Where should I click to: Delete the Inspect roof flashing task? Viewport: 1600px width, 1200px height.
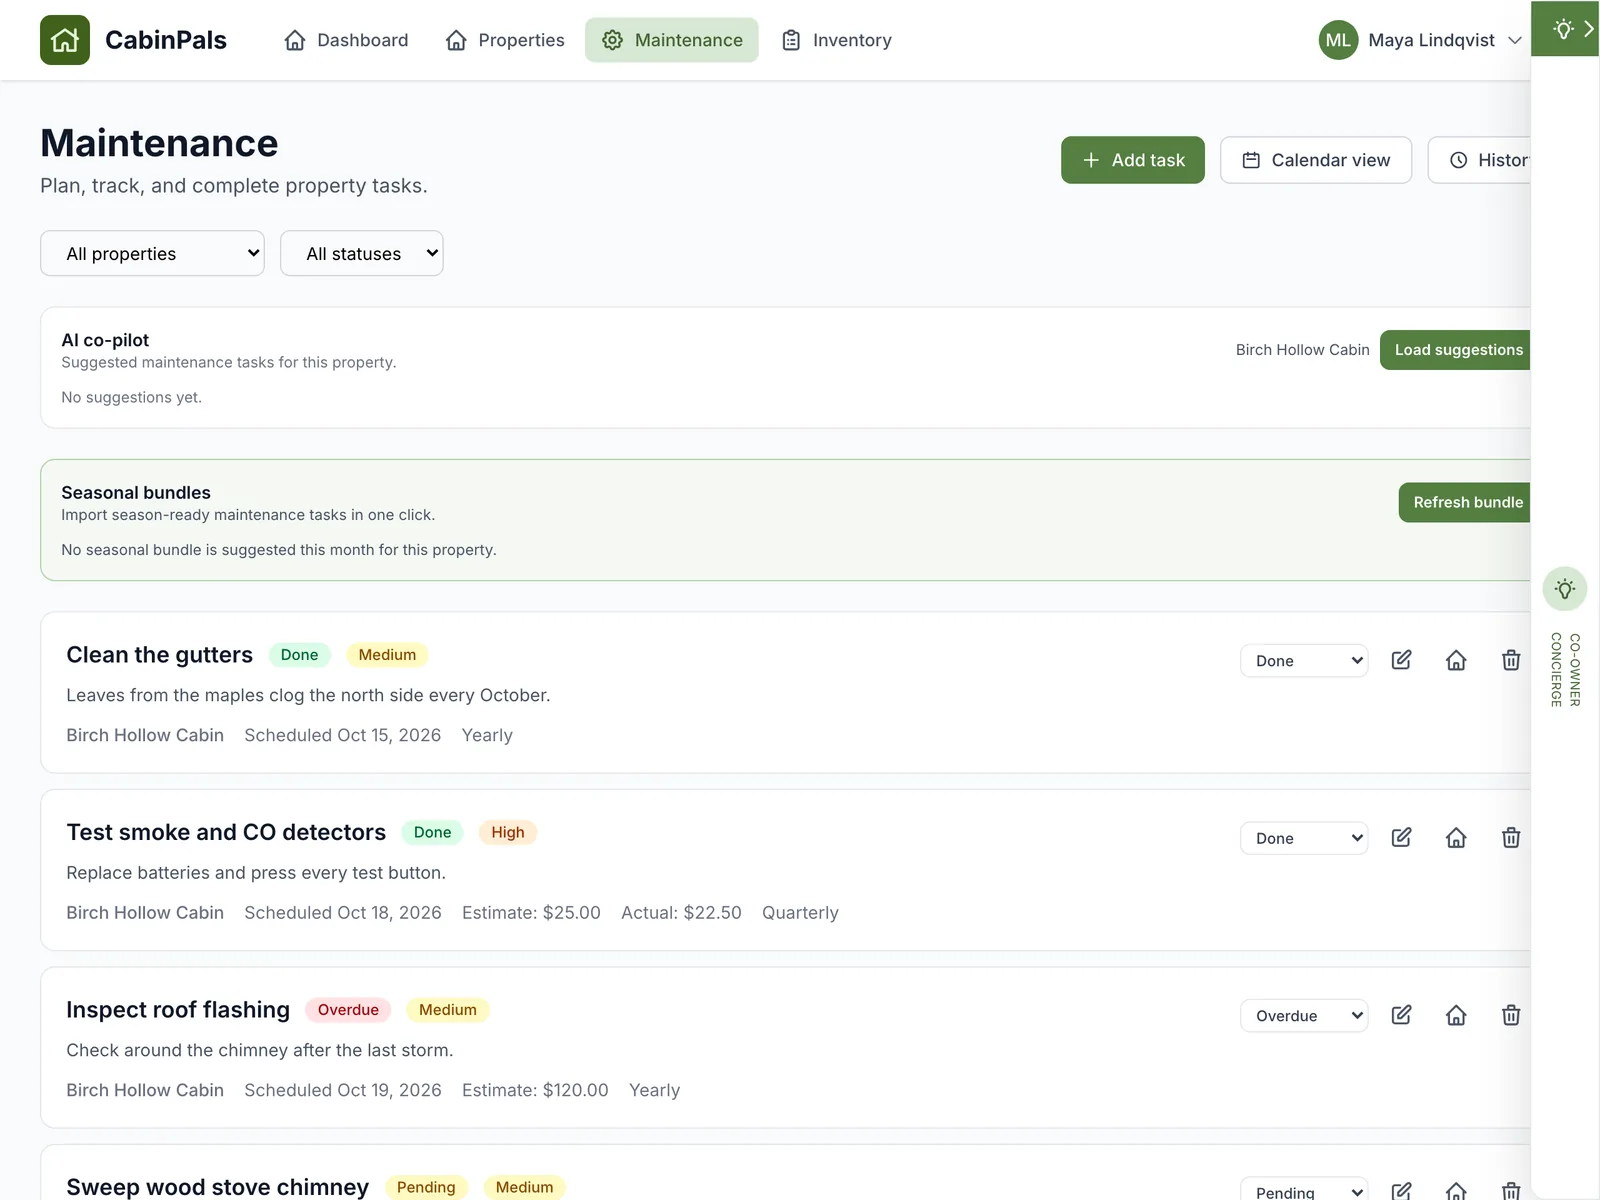[x=1511, y=1015]
